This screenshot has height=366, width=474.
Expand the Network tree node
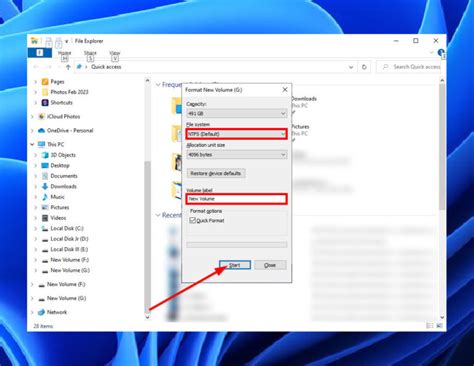point(32,312)
